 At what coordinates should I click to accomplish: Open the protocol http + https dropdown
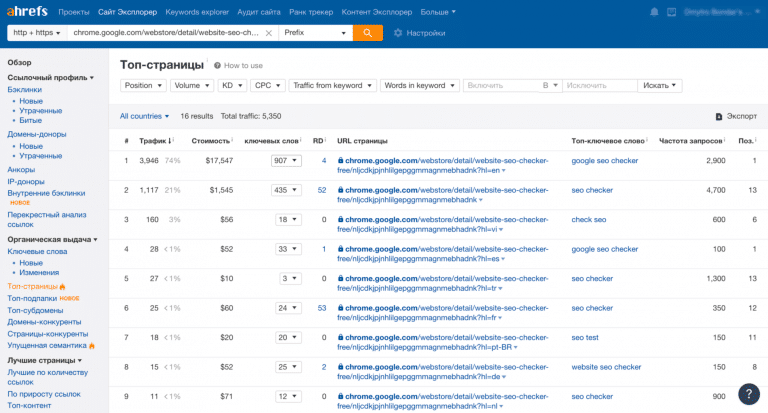point(37,33)
